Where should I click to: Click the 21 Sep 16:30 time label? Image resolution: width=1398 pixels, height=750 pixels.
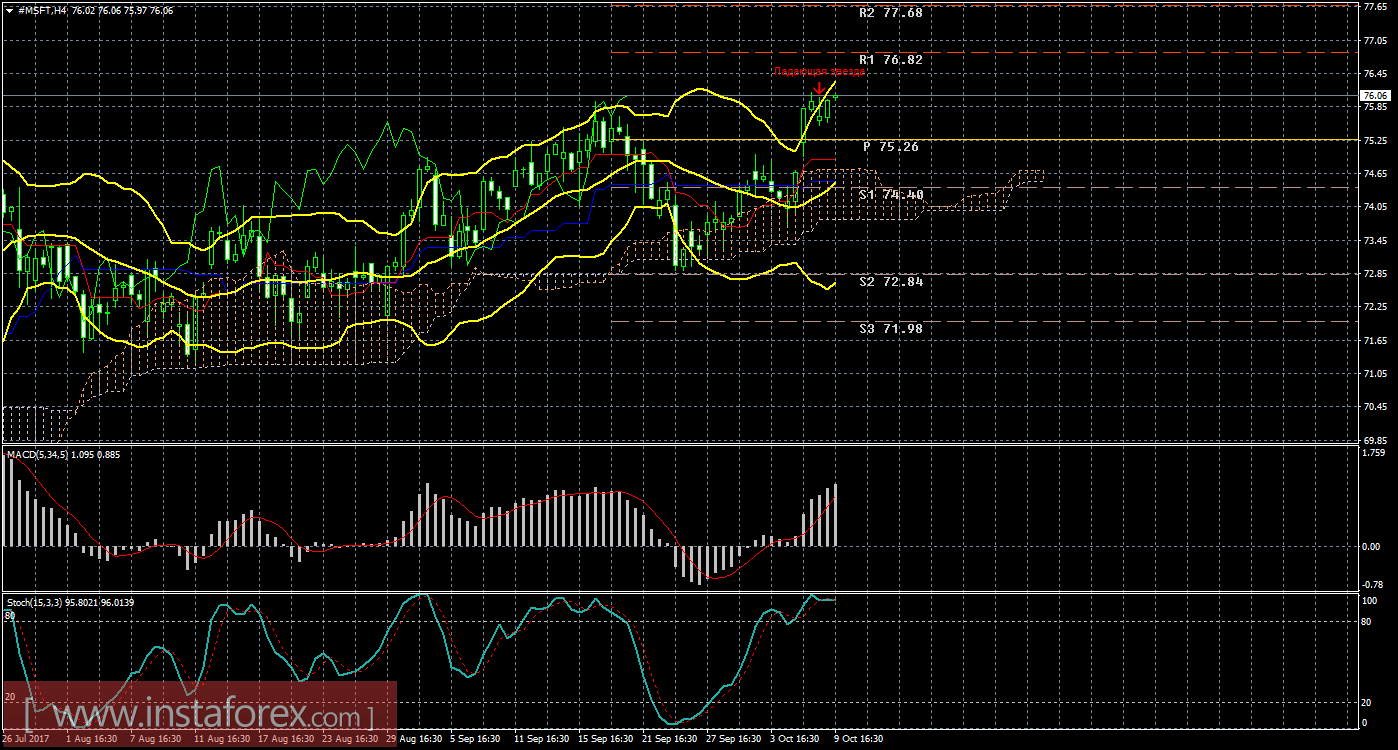(667, 739)
